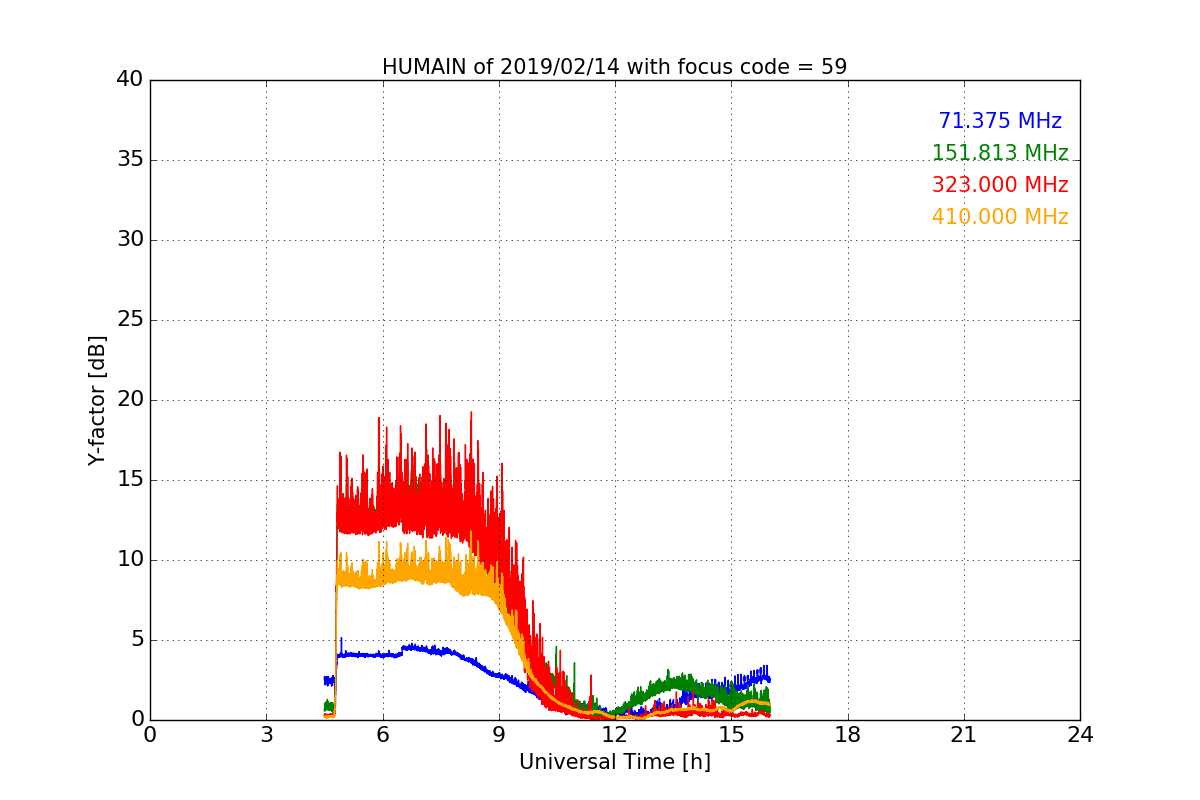Click y-axis tick label 25
The height and width of the screenshot is (800, 1200).
coord(130,320)
